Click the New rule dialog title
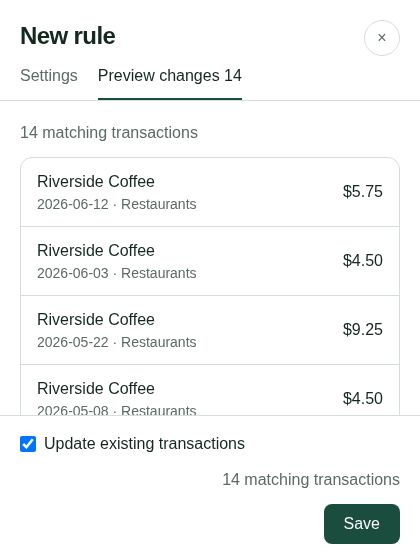This screenshot has width=420, height=560. [x=68, y=36]
